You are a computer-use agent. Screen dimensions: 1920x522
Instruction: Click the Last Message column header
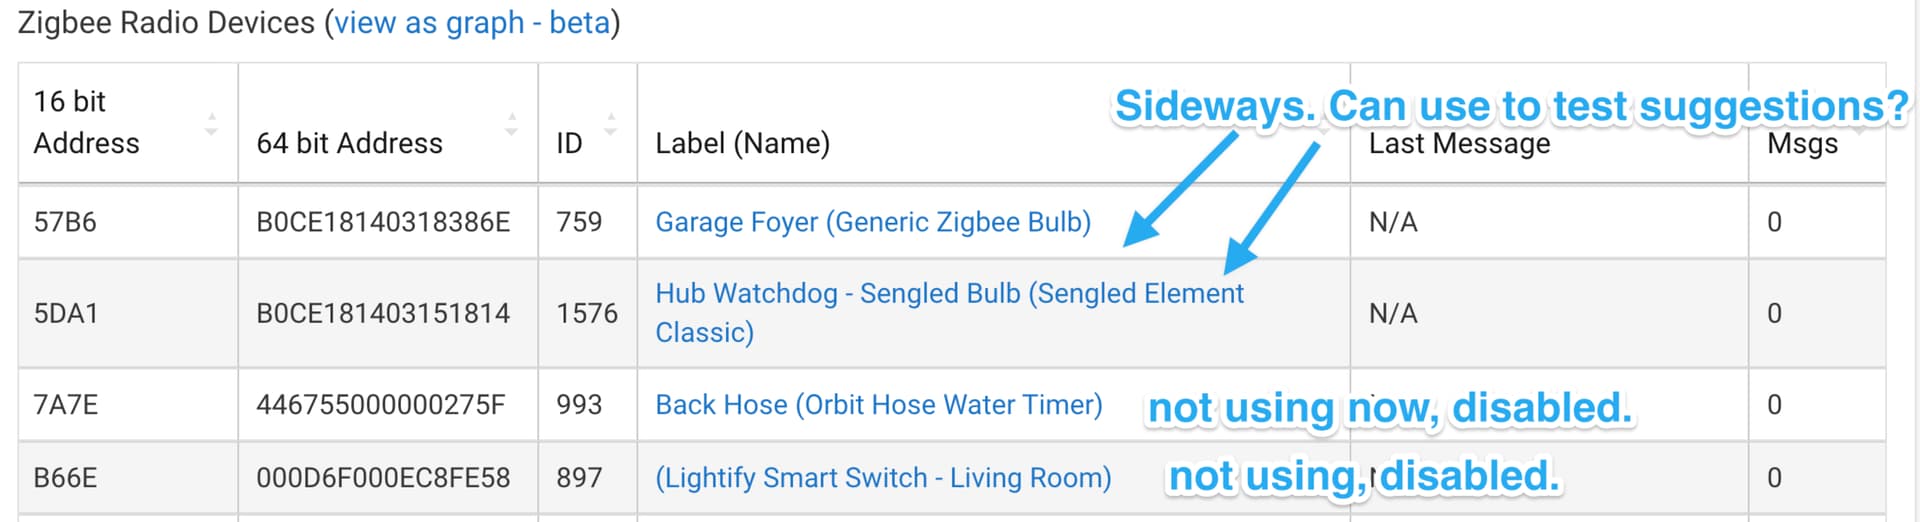coord(1459,143)
